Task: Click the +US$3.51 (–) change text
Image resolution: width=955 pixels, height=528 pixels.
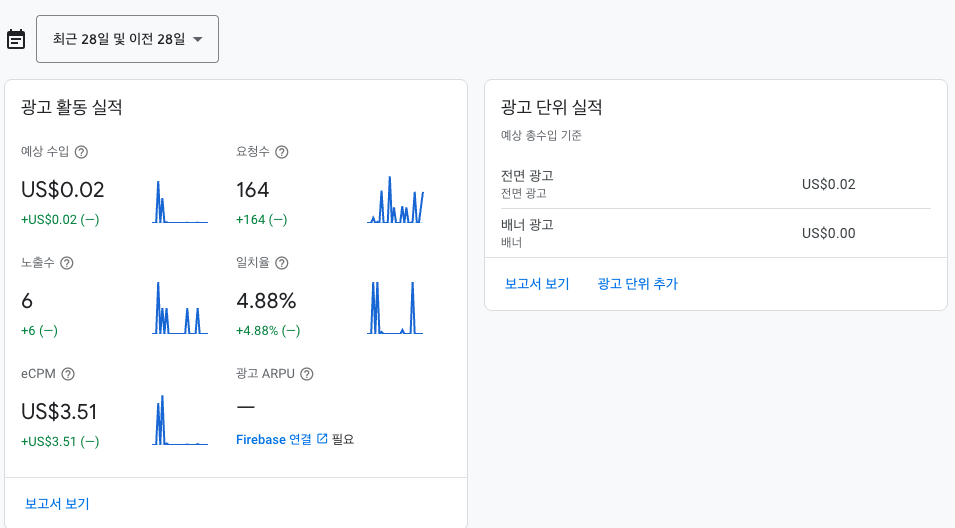Action: coord(60,442)
